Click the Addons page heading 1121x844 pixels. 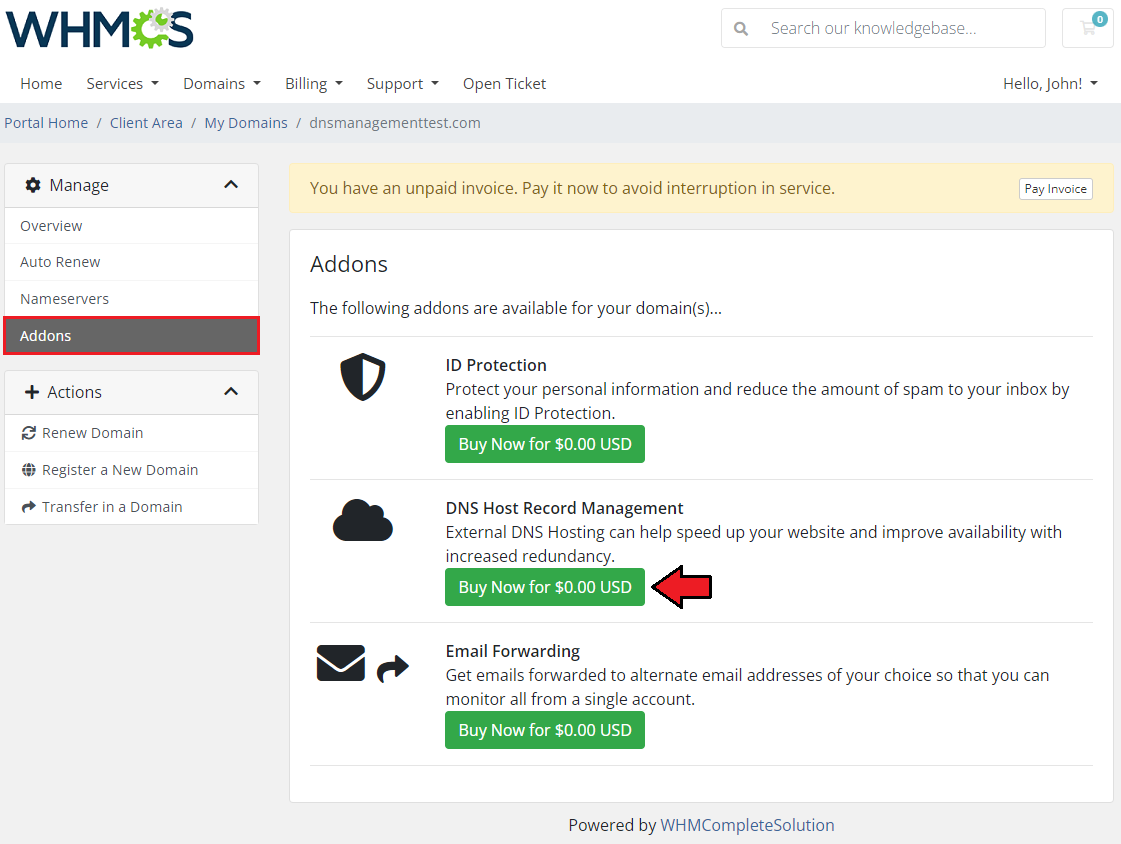[349, 264]
